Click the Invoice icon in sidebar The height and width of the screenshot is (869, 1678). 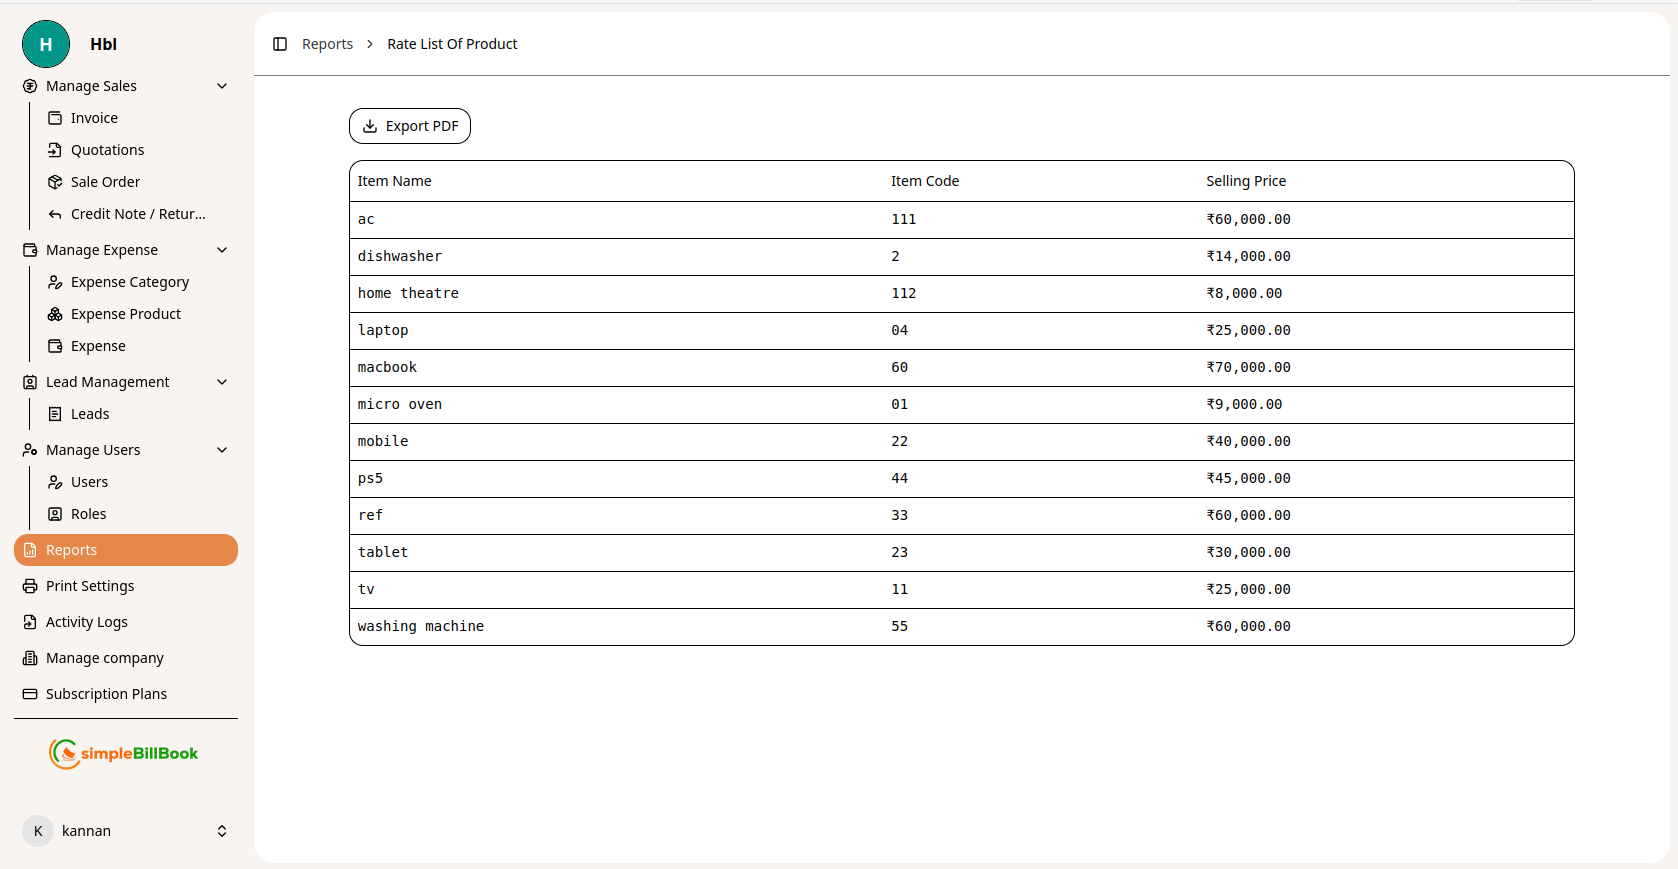point(55,118)
